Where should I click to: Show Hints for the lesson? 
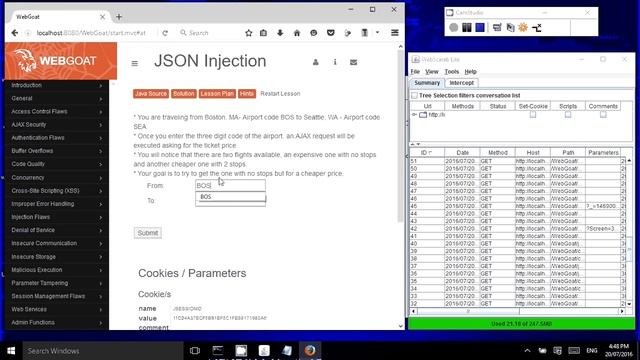[247, 93]
